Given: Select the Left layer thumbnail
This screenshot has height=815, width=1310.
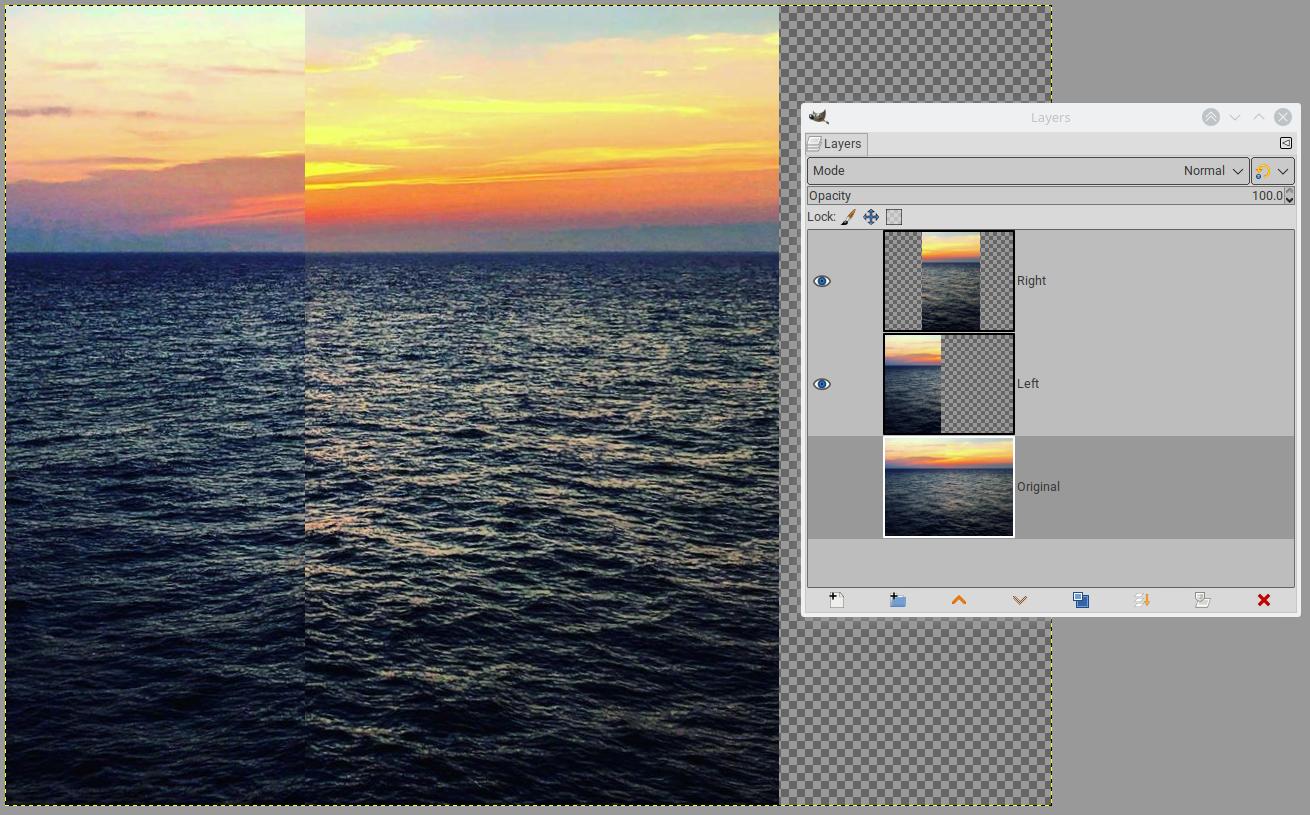Looking at the screenshot, I should pos(949,384).
